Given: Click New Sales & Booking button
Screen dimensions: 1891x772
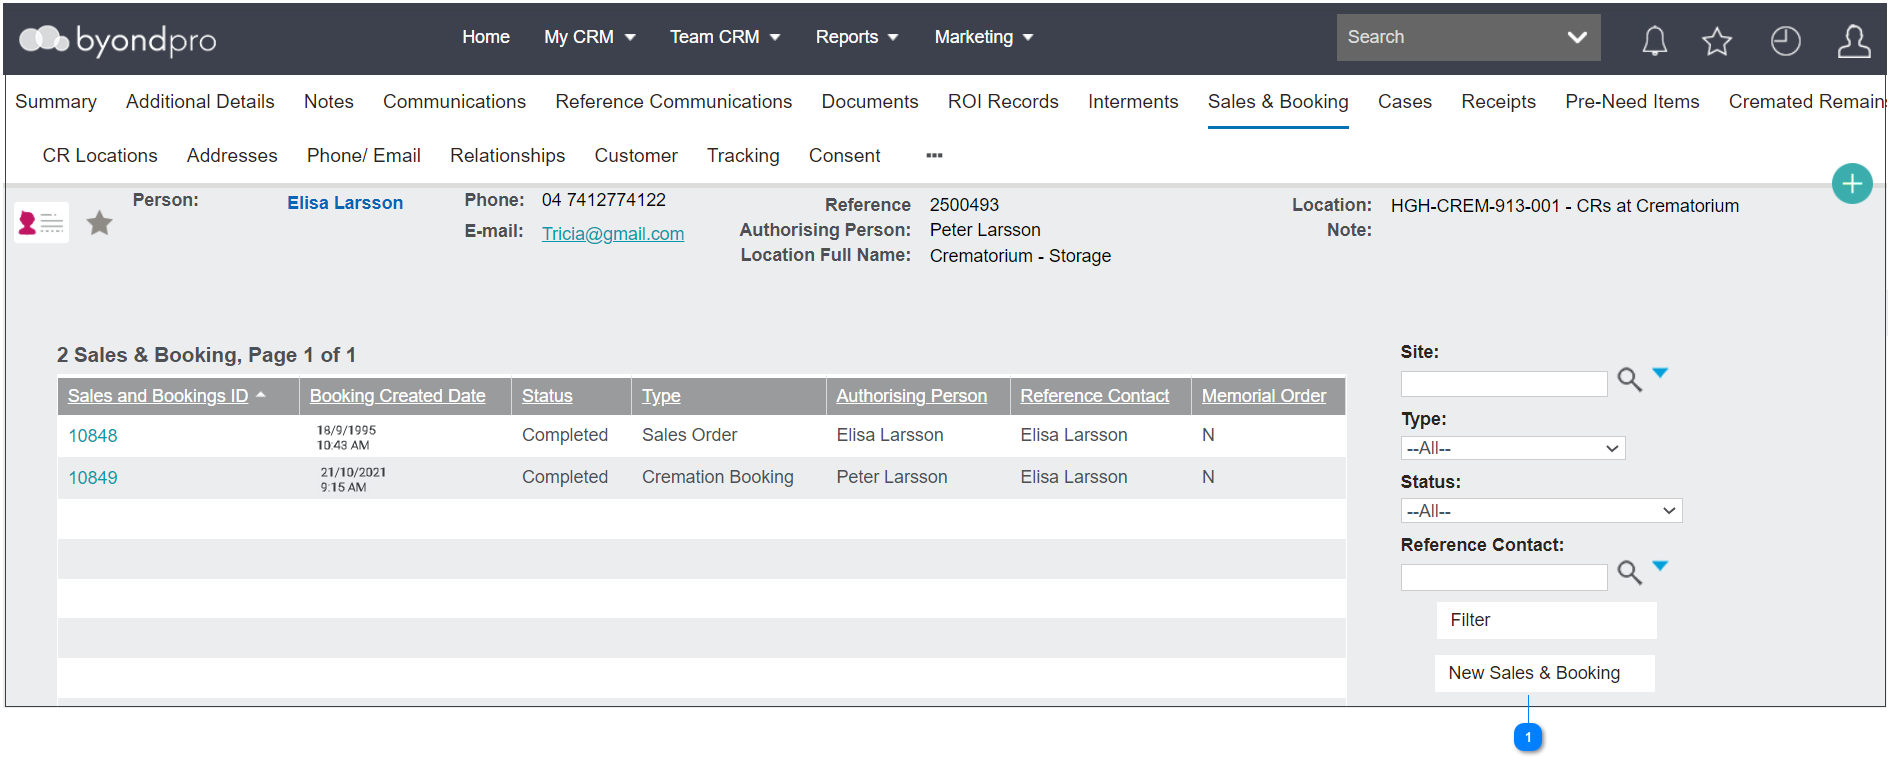Looking at the screenshot, I should (x=1544, y=673).
